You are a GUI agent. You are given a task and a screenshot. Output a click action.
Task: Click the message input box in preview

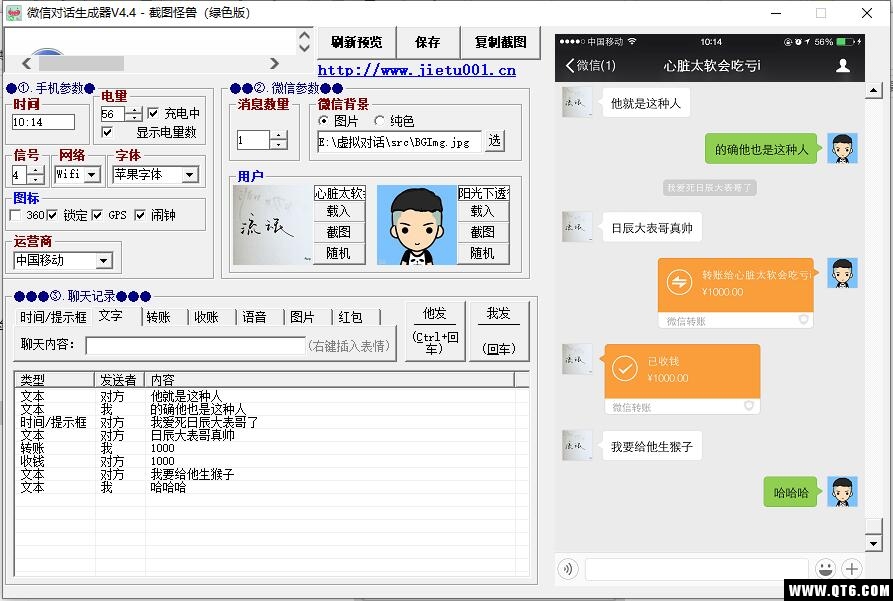696,569
